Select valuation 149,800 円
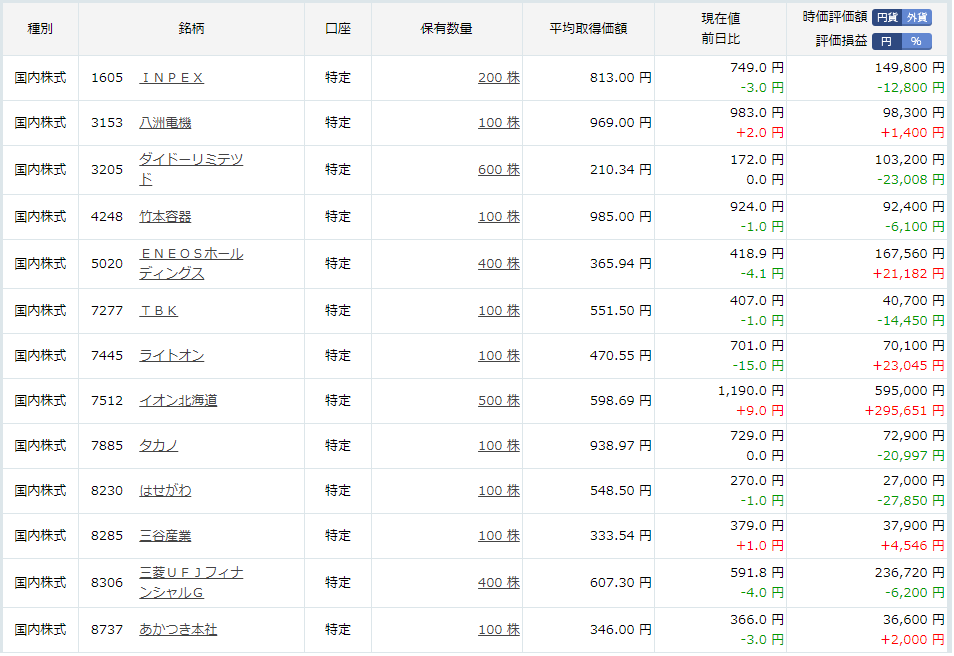 coord(910,68)
